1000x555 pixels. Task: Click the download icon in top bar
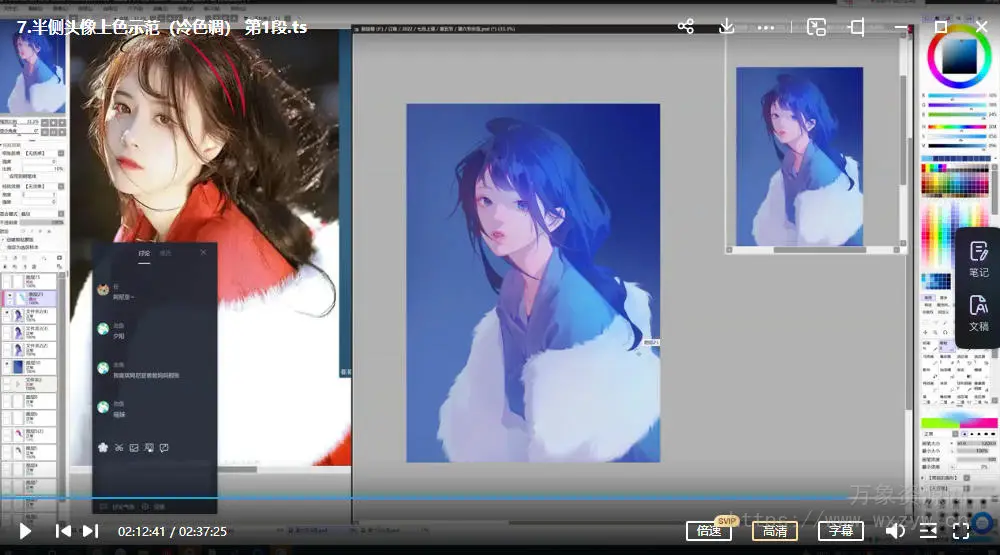(727, 27)
